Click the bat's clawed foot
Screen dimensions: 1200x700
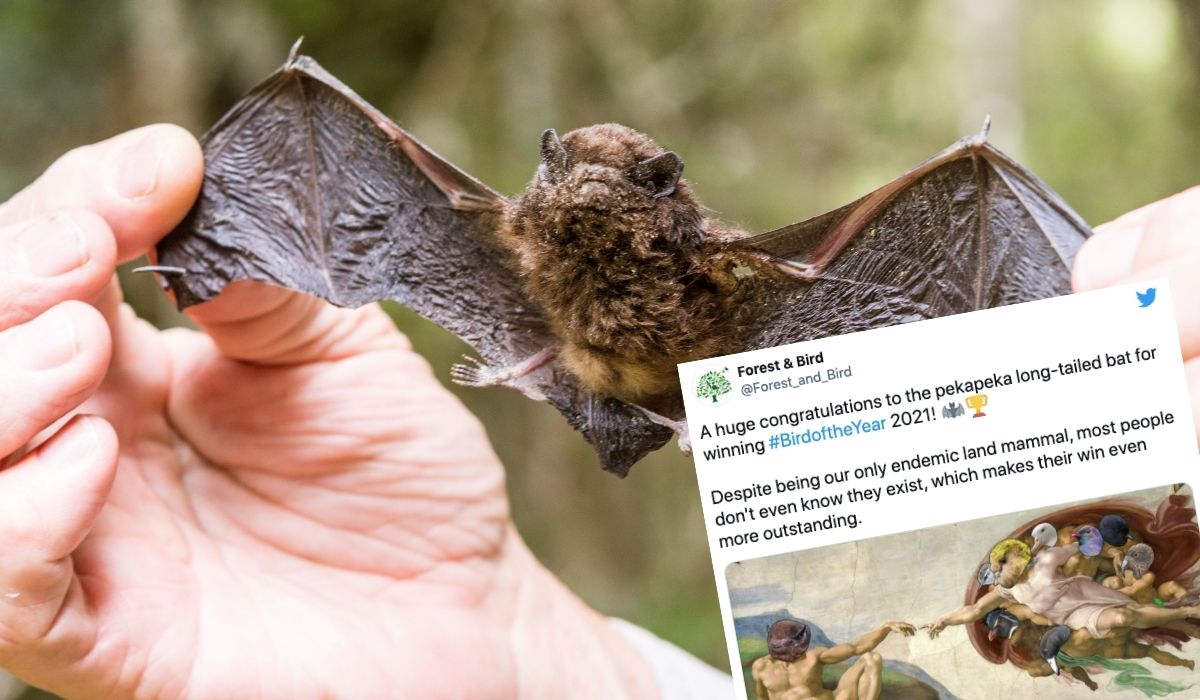coord(470,372)
